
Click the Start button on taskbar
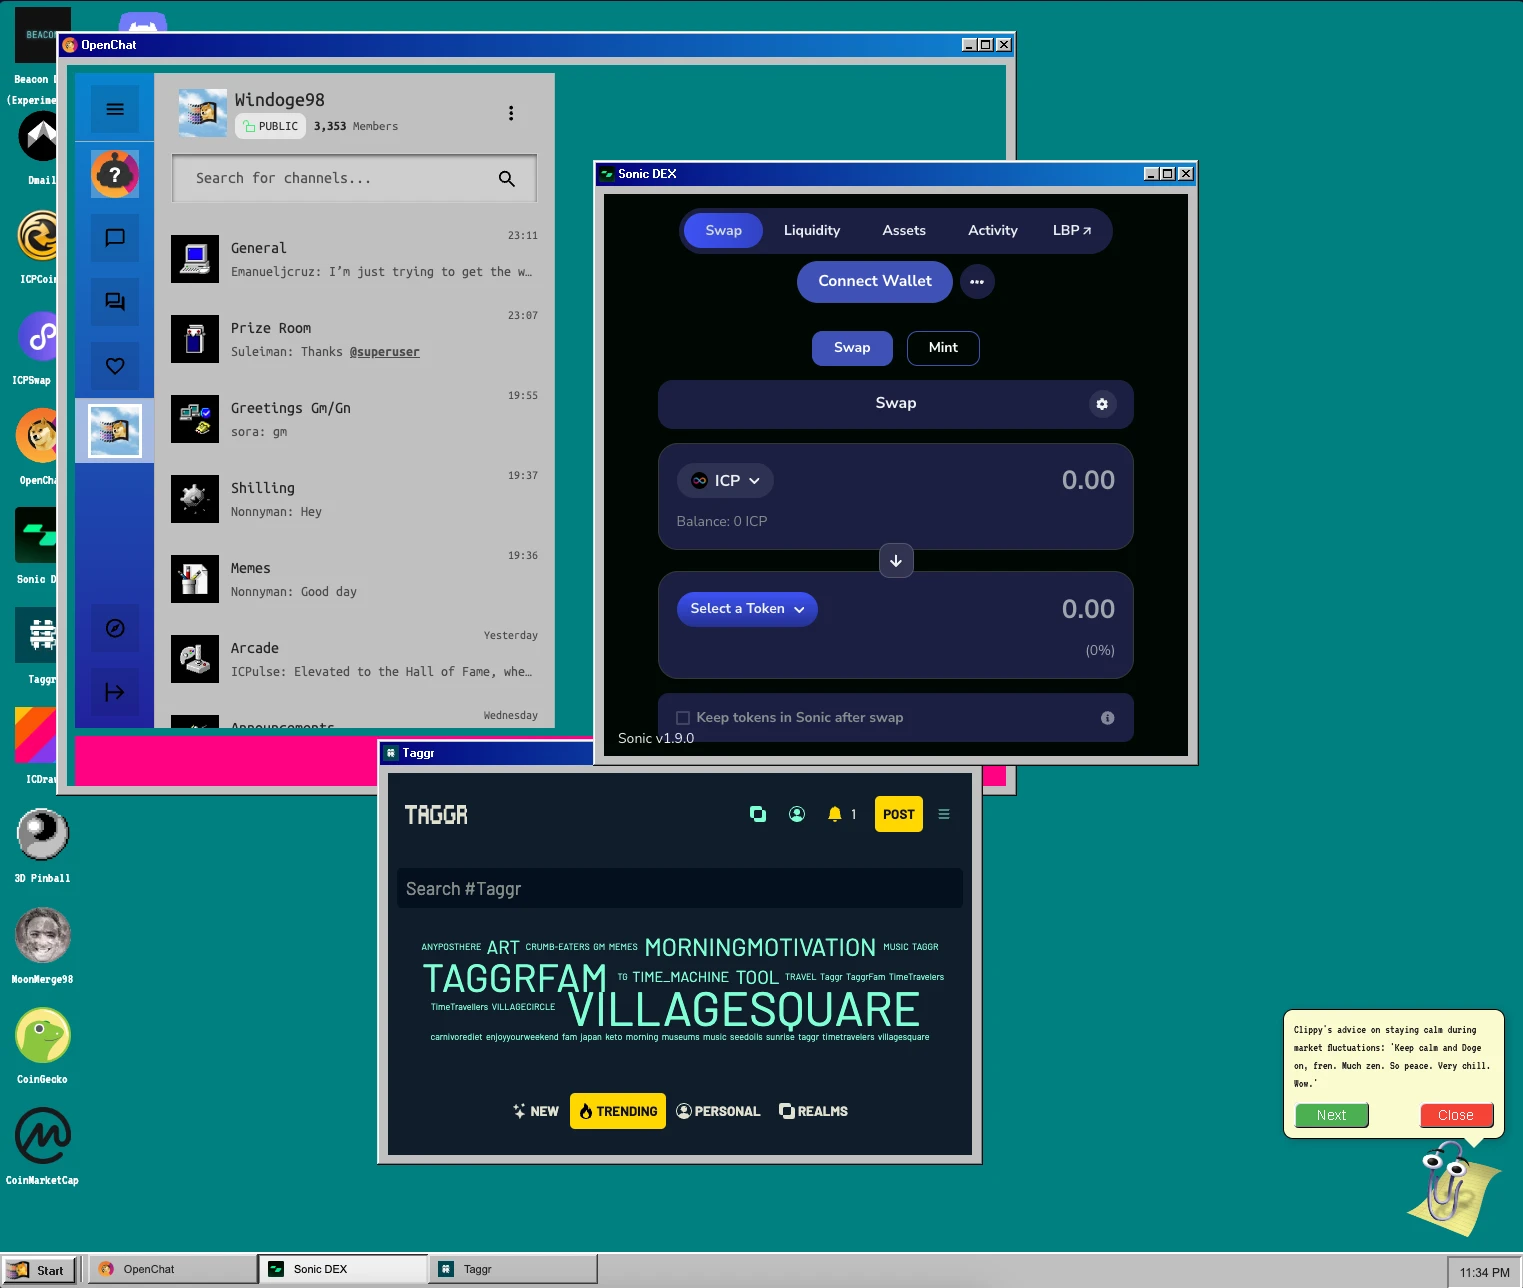click(x=39, y=1270)
